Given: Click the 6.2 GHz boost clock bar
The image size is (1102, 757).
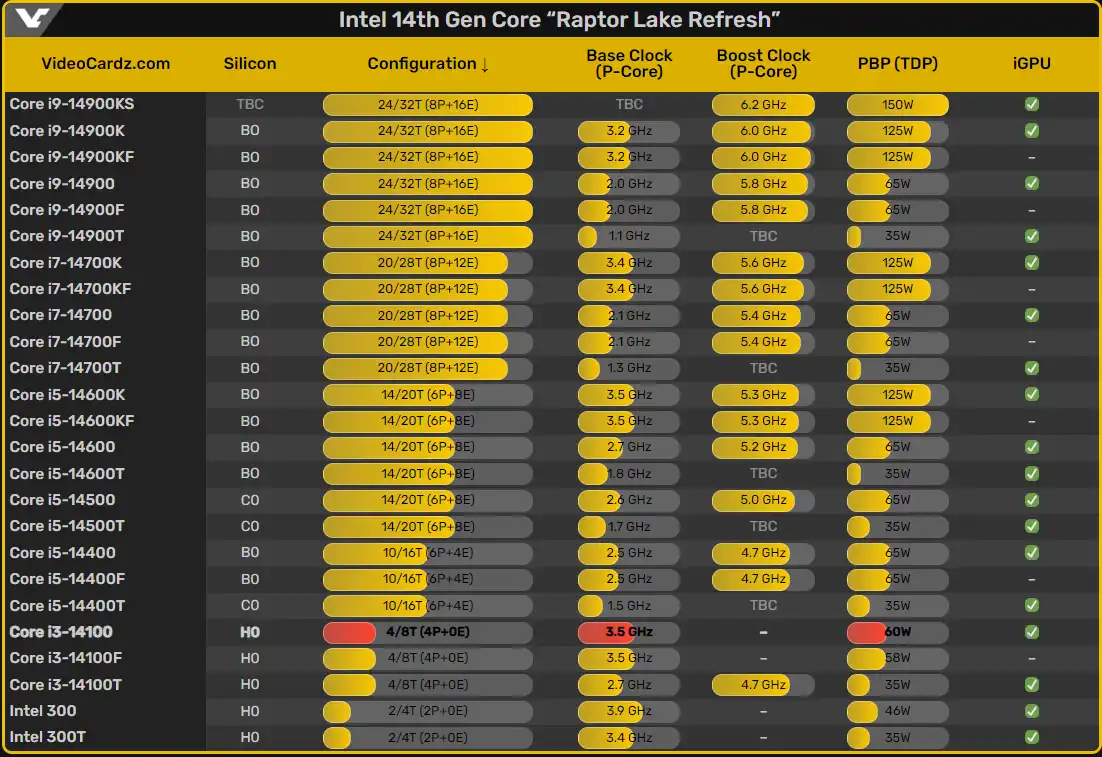Looking at the screenshot, I should click(x=763, y=105).
